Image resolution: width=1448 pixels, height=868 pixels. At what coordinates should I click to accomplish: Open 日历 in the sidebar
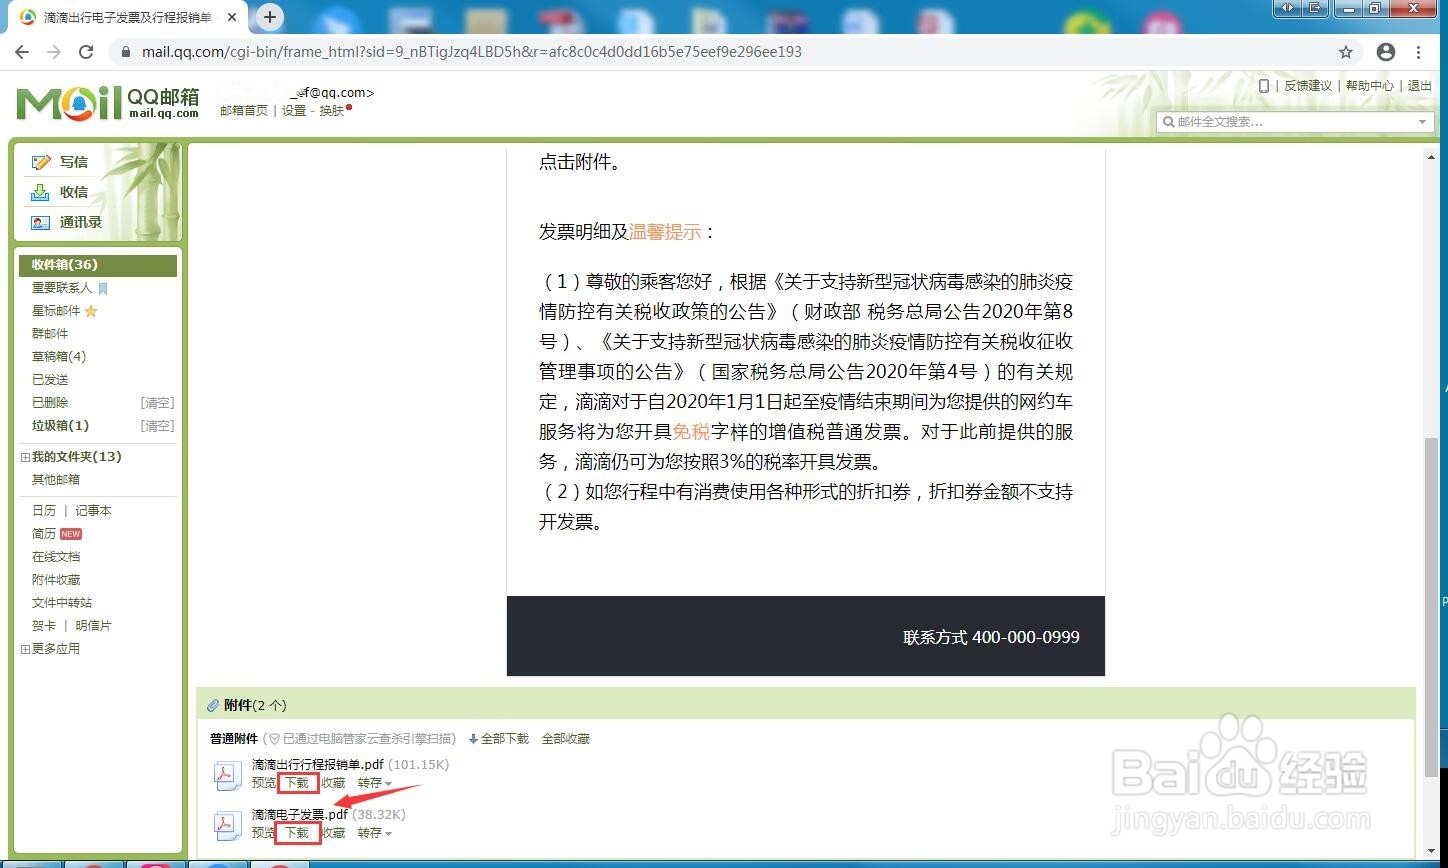point(44,511)
